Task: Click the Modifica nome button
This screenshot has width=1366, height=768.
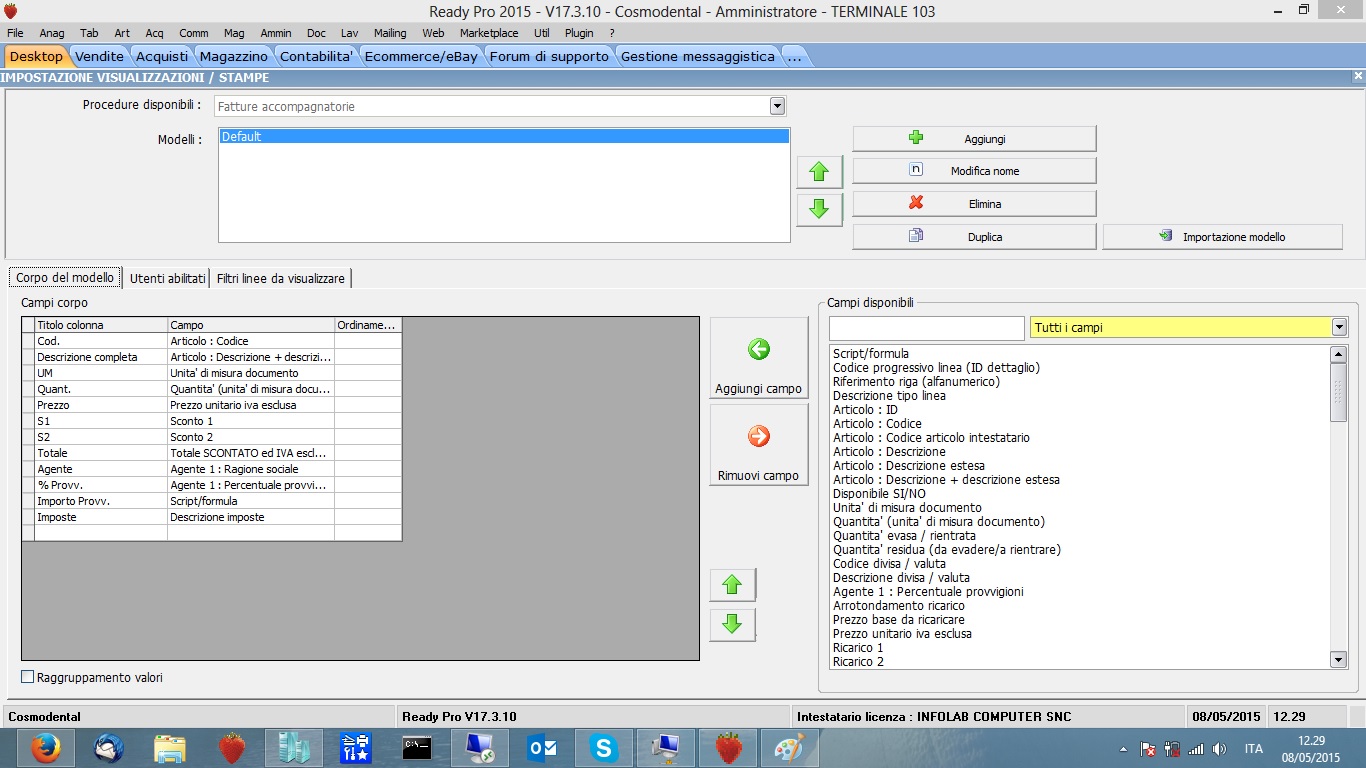Action: (974, 171)
